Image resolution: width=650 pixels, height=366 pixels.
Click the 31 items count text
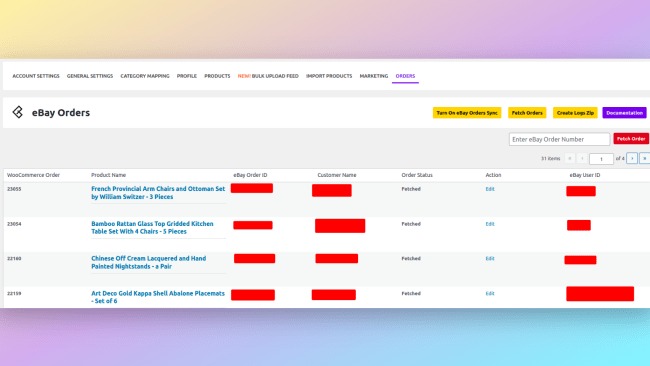pos(551,158)
